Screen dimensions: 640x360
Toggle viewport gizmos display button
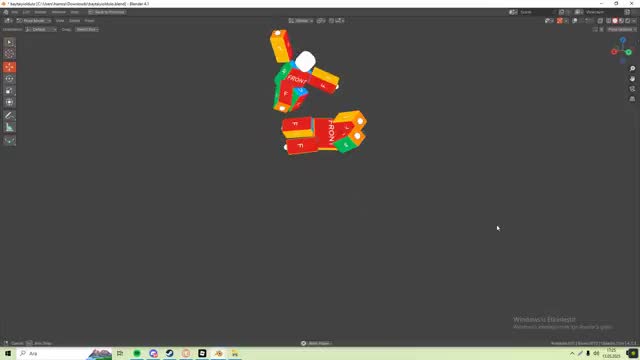point(560,20)
